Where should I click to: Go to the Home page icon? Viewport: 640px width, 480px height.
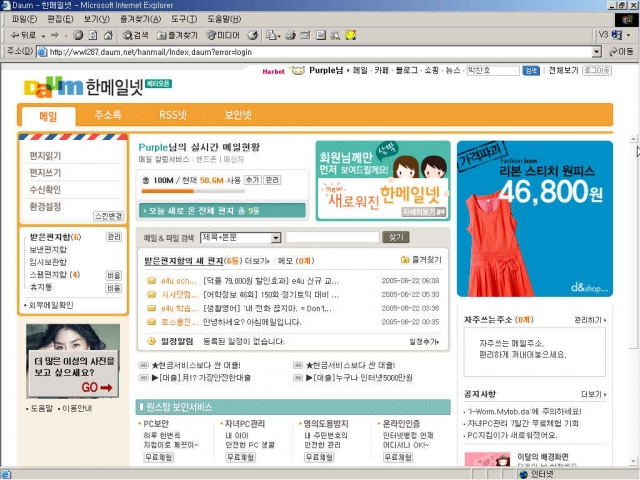[108, 36]
